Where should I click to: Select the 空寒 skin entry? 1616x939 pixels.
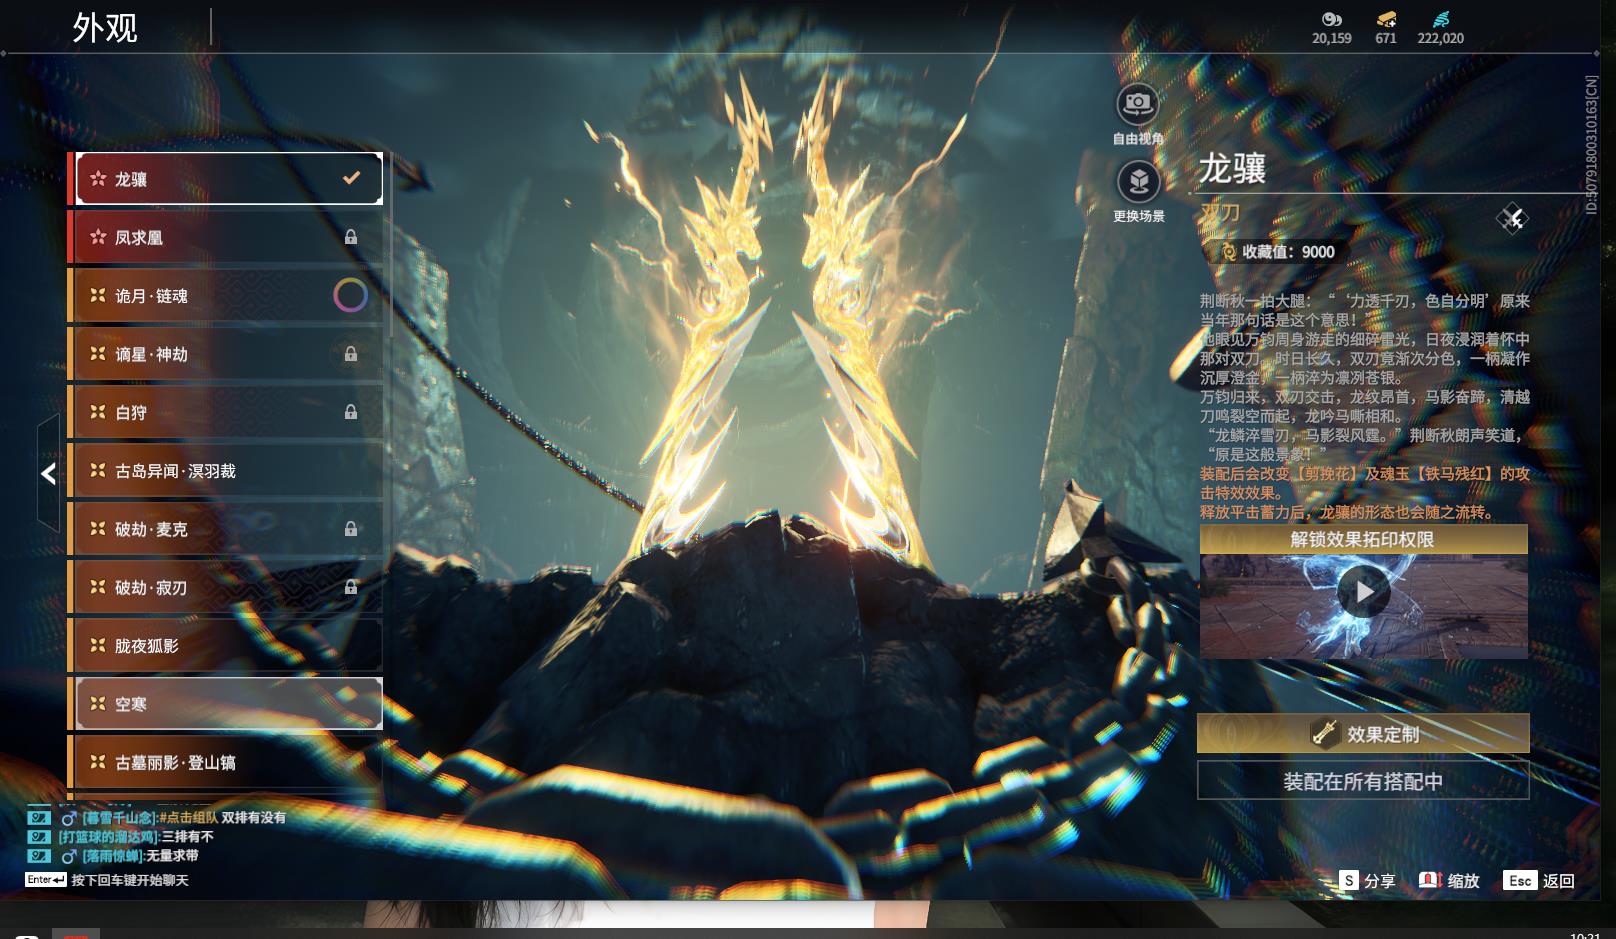[x=229, y=703]
